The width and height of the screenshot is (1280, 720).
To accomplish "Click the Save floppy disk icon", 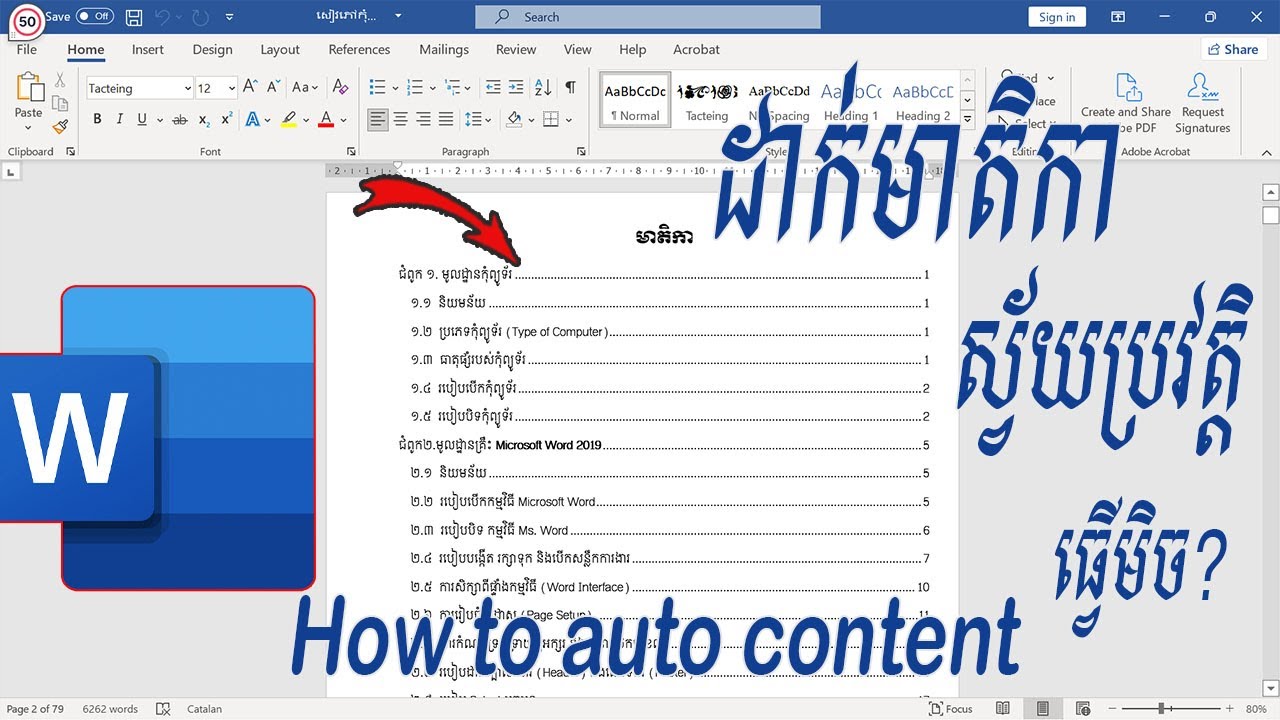I will pyautogui.click(x=134, y=17).
